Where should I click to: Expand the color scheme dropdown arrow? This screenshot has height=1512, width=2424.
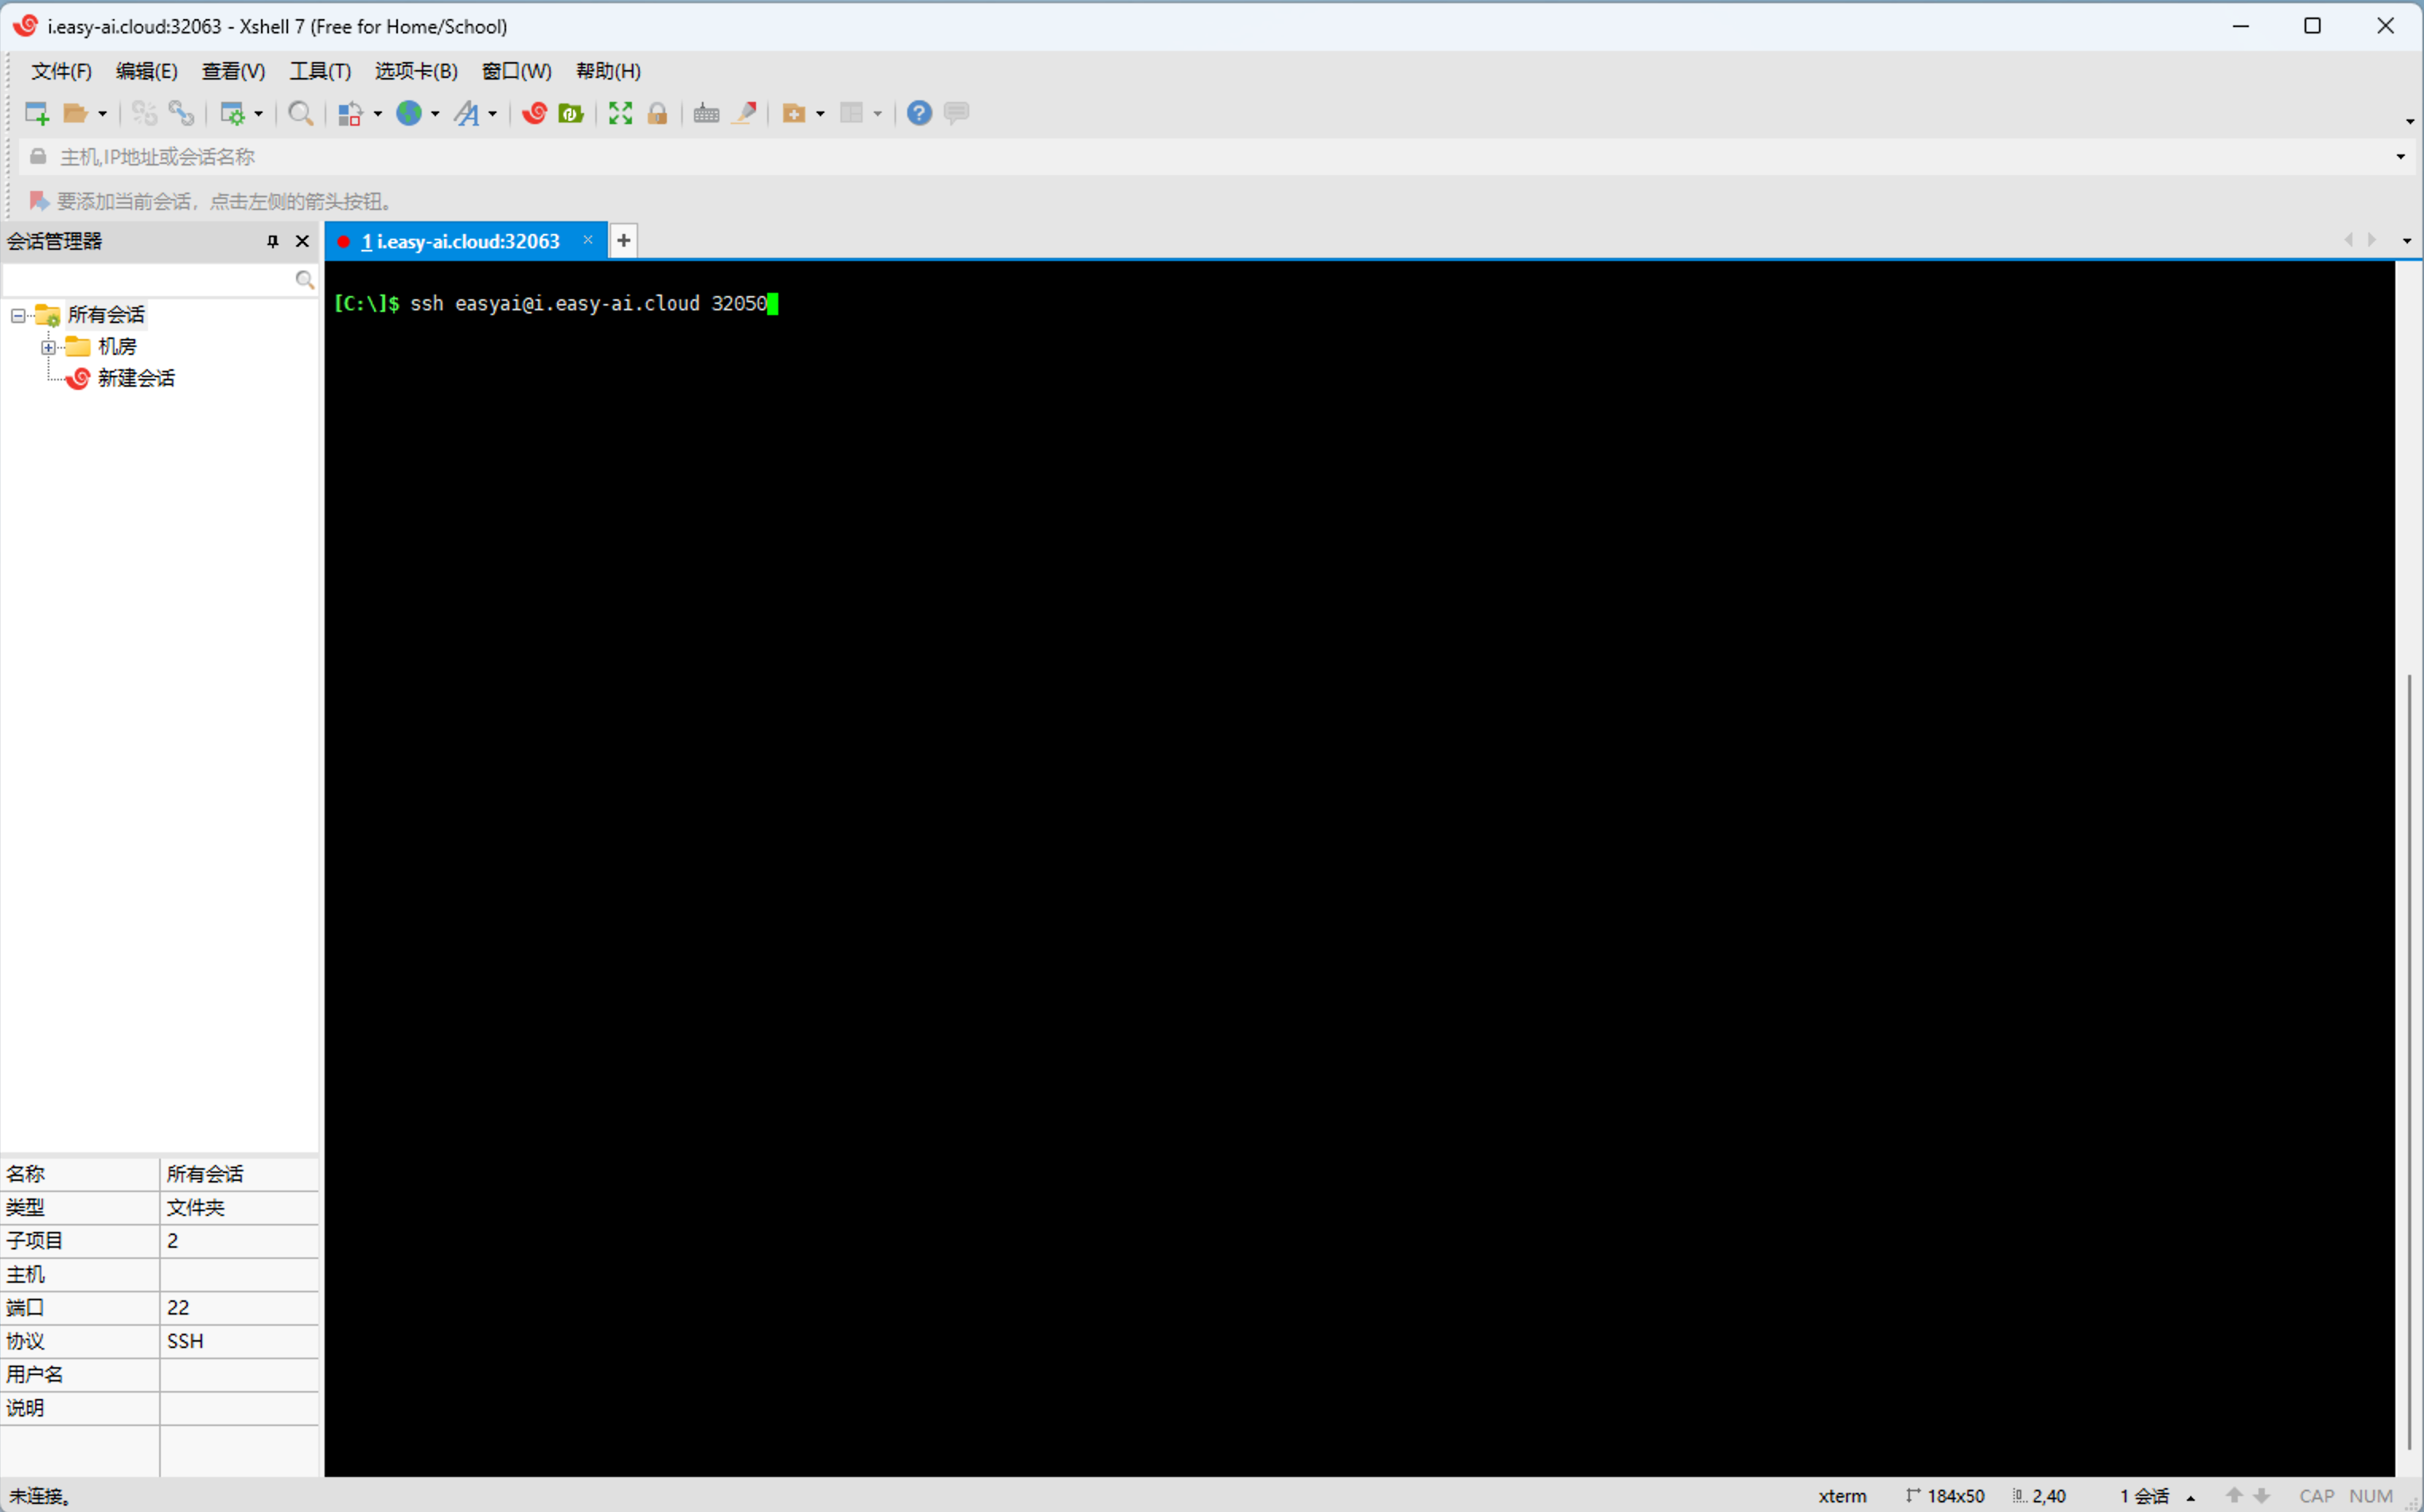pos(377,114)
